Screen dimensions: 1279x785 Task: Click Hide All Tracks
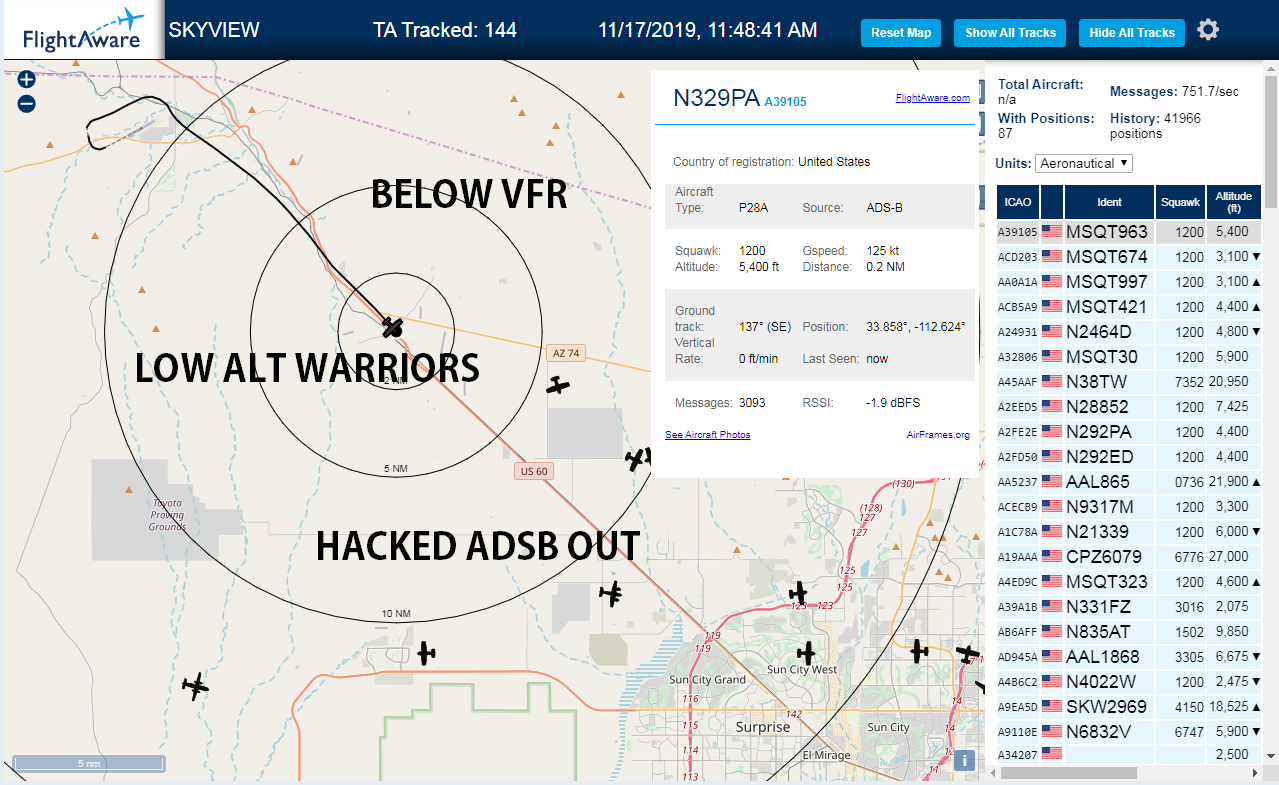[1132, 33]
